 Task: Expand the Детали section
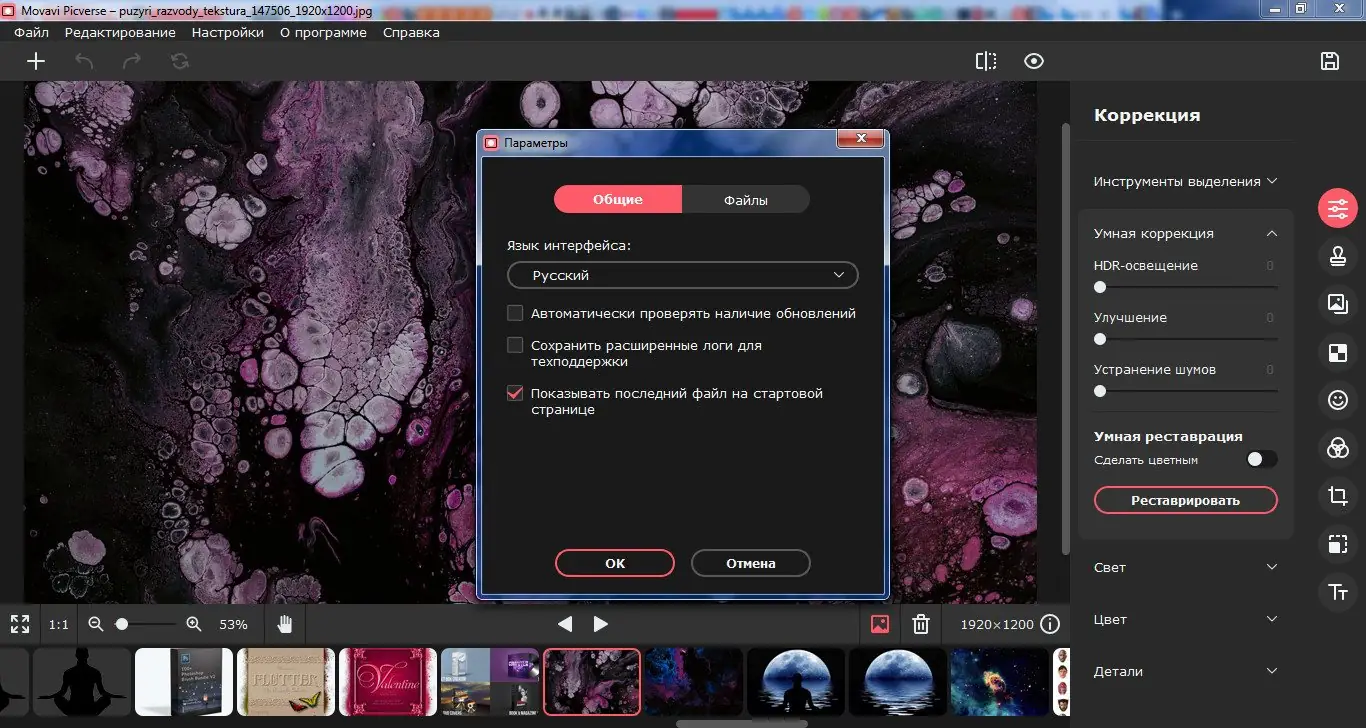(1186, 671)
